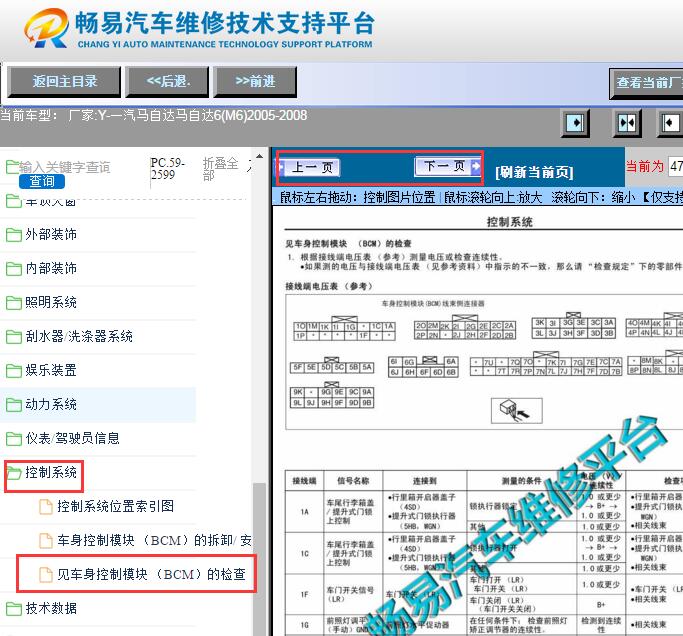The height and width of the screenshot is (636, 683).
Task: Click the sidebar vertical scrollbar thumb
Action: [x=259, y=559]
